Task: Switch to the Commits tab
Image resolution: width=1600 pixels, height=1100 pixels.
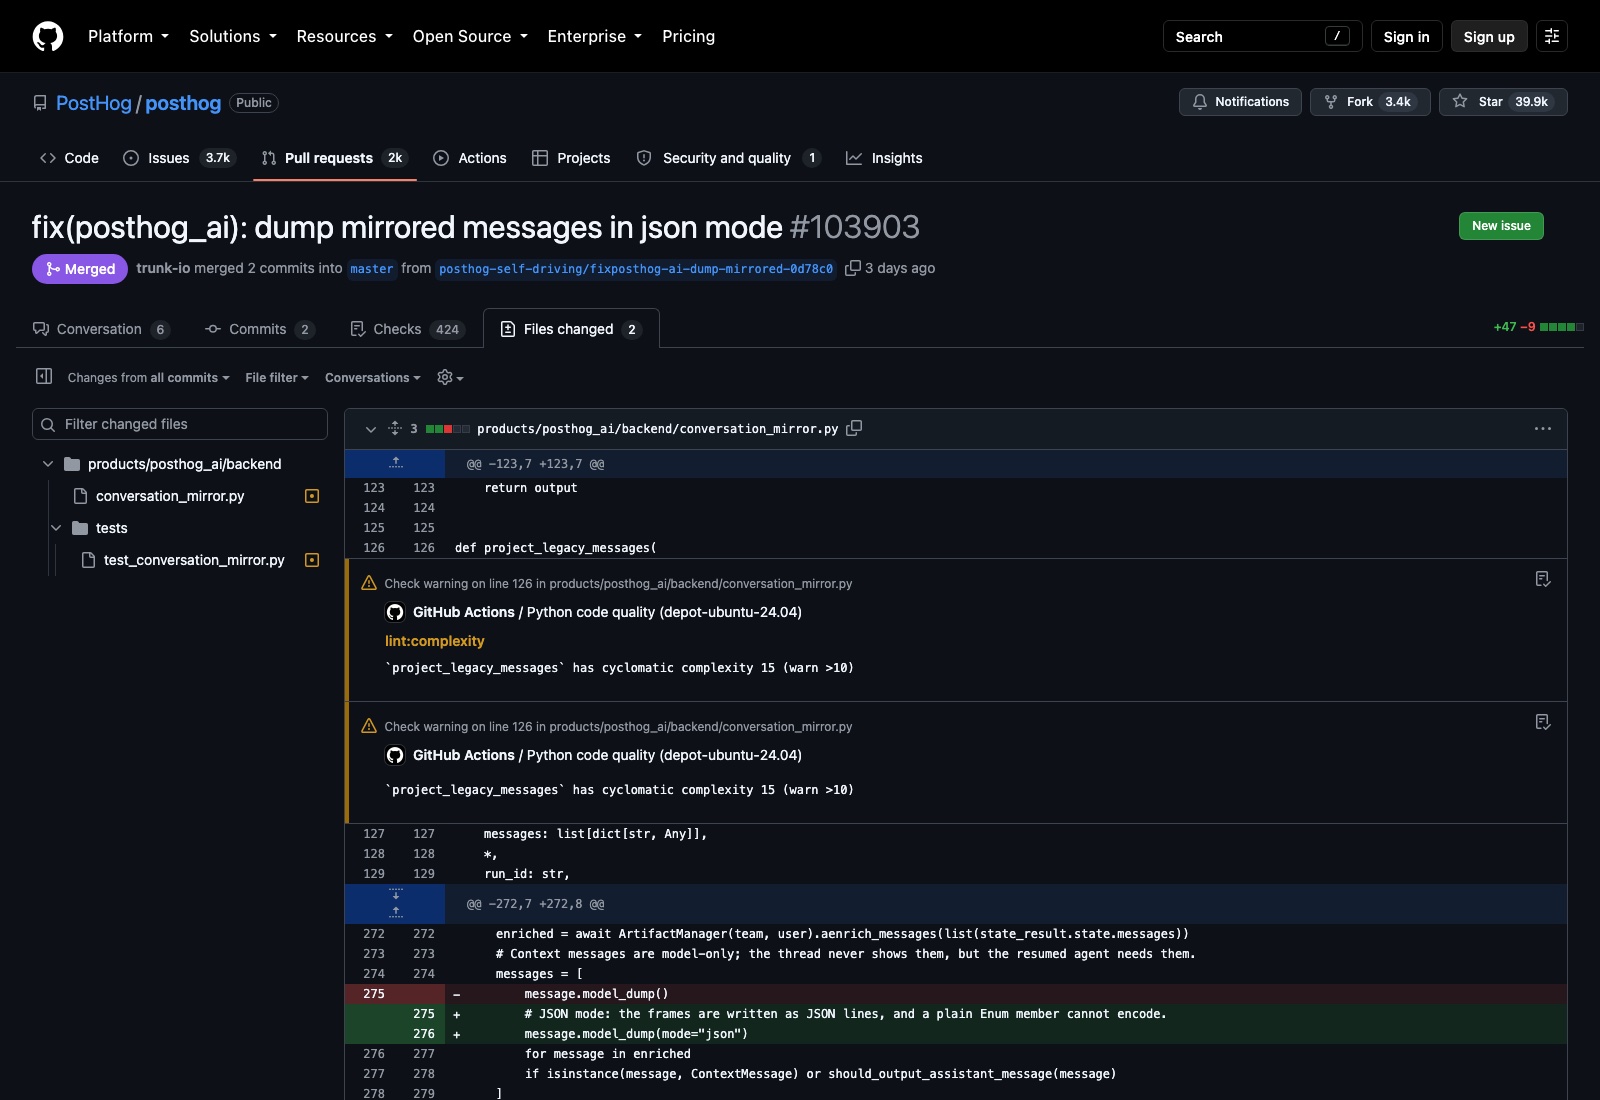Action: coord(260,329)
